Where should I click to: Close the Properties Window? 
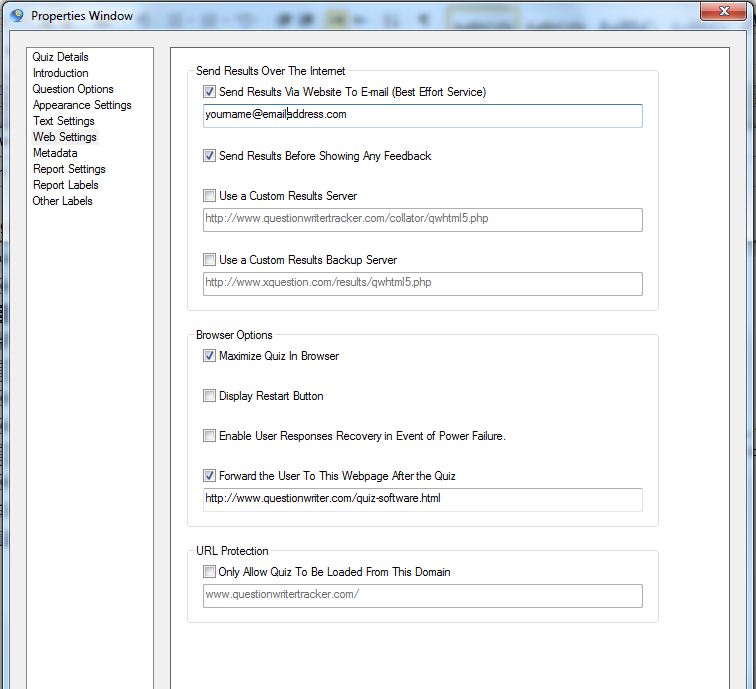(723, 11)
